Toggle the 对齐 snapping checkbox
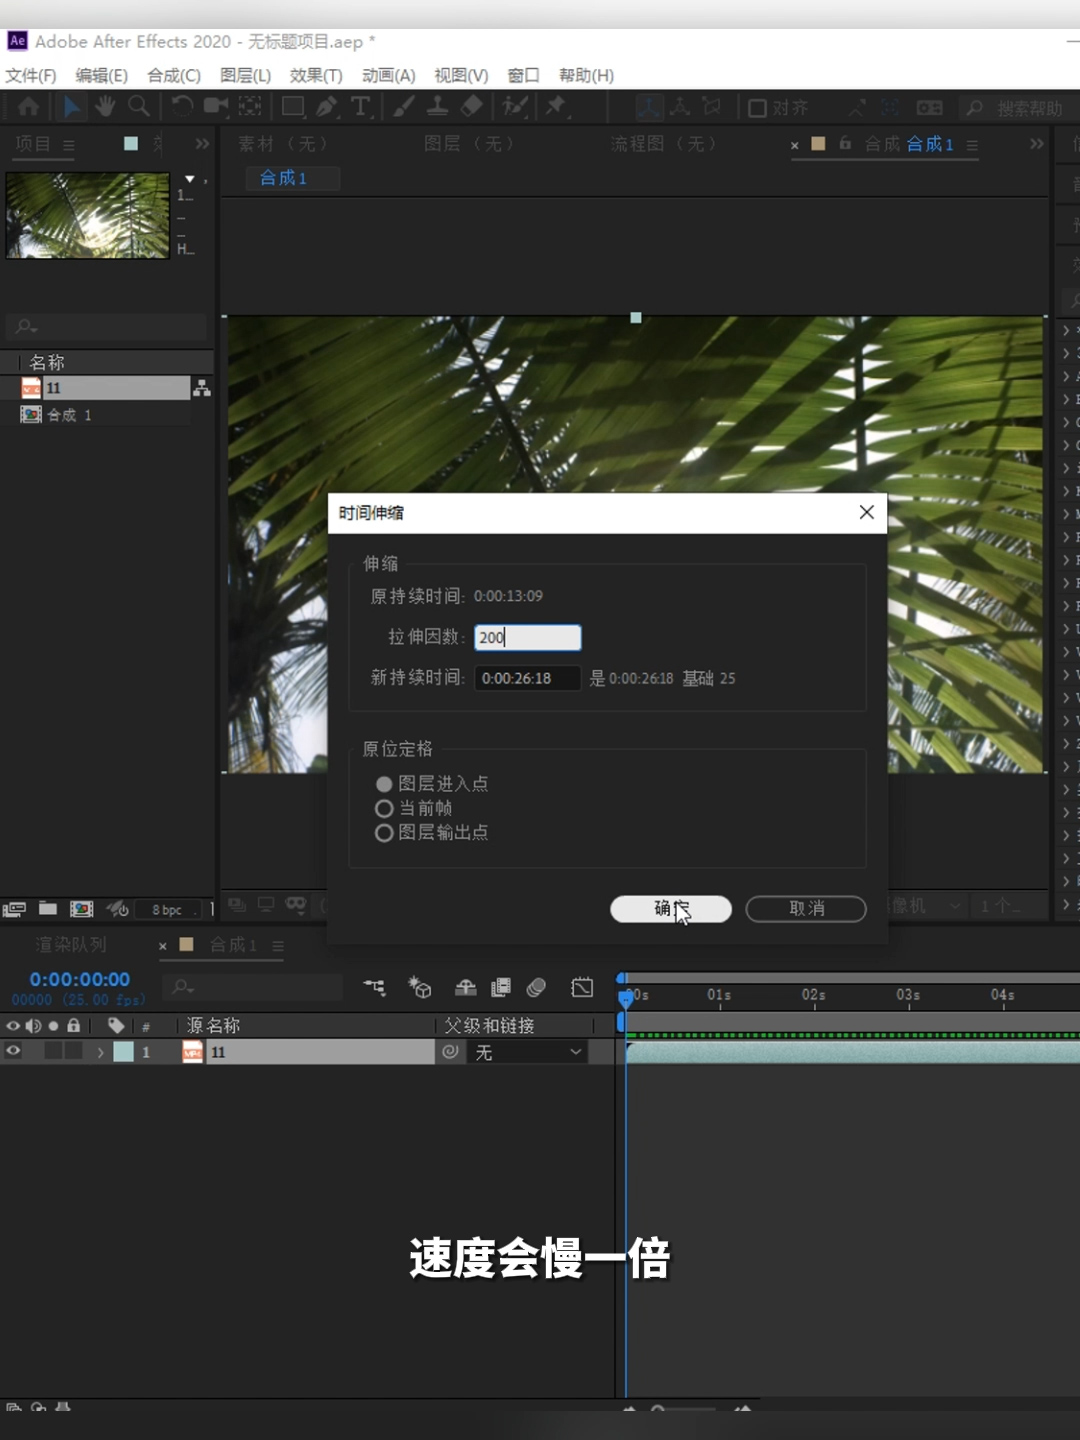1080x1440 pixels. point(757,108)
